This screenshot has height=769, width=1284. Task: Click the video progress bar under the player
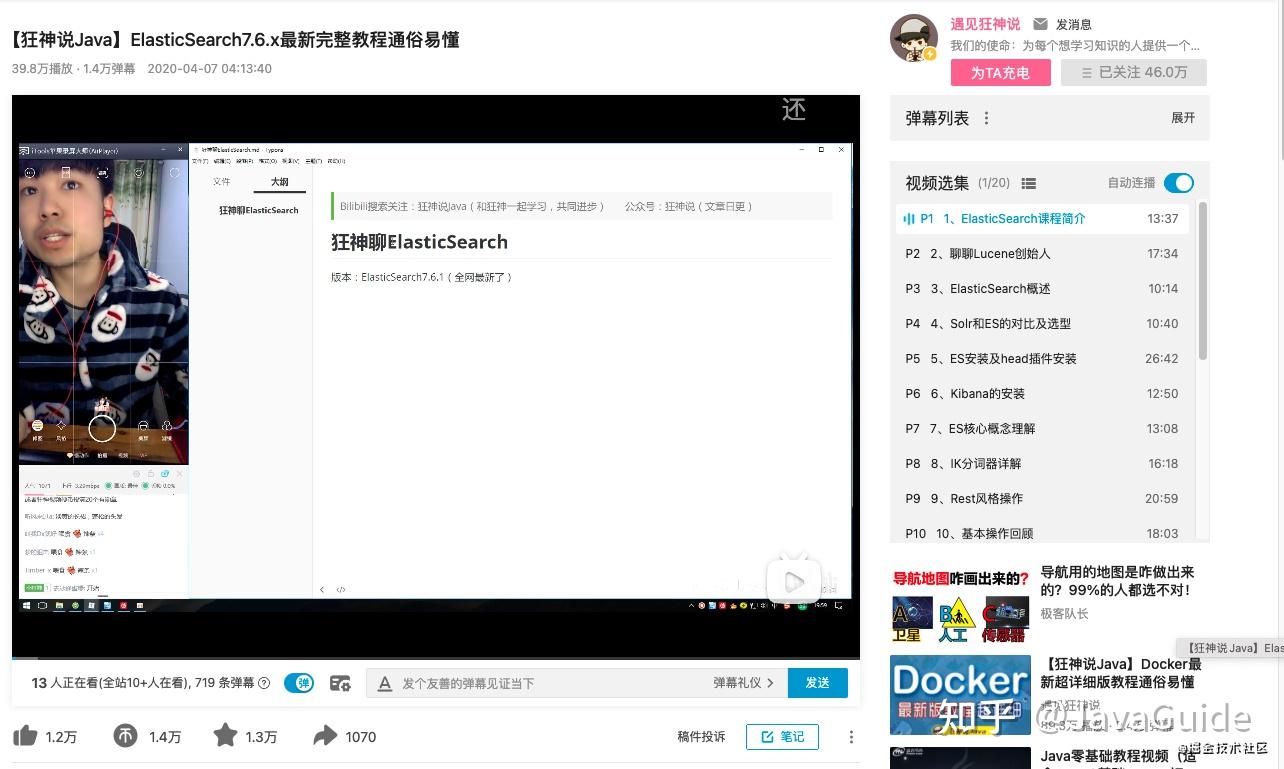click(436, 658)
